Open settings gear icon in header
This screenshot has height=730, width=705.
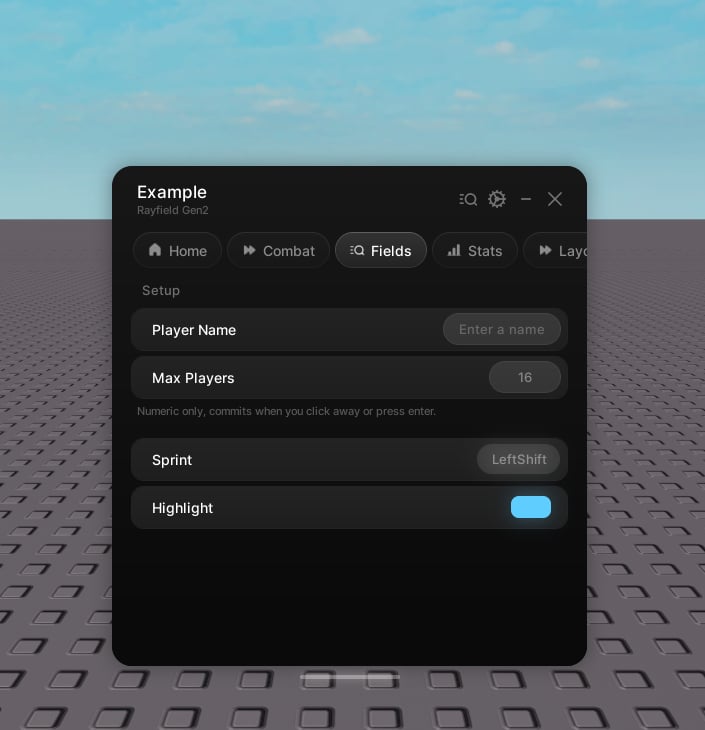[x=497, y=199]
